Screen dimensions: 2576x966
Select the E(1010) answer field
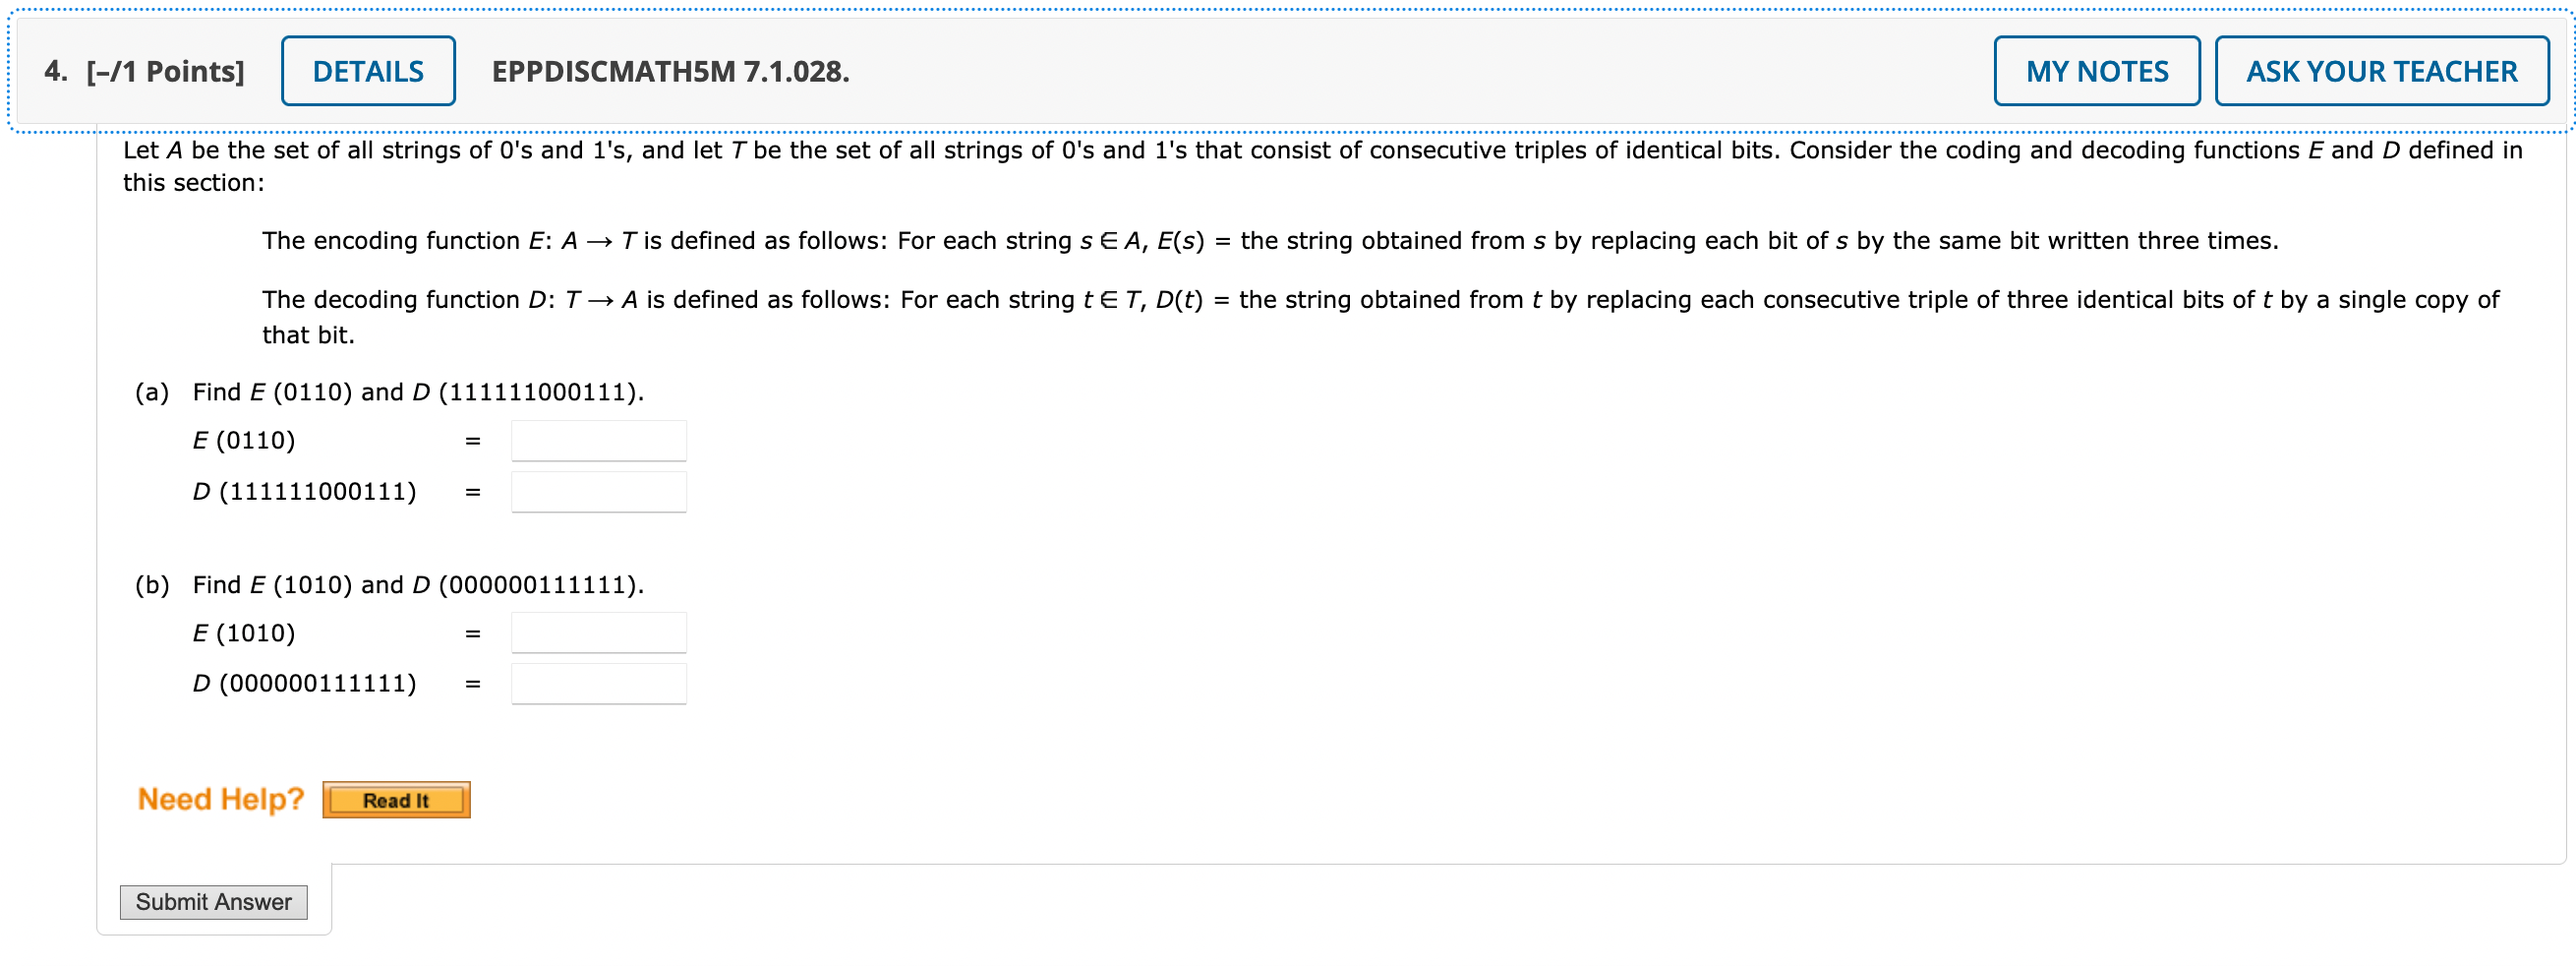pos(598,632)
